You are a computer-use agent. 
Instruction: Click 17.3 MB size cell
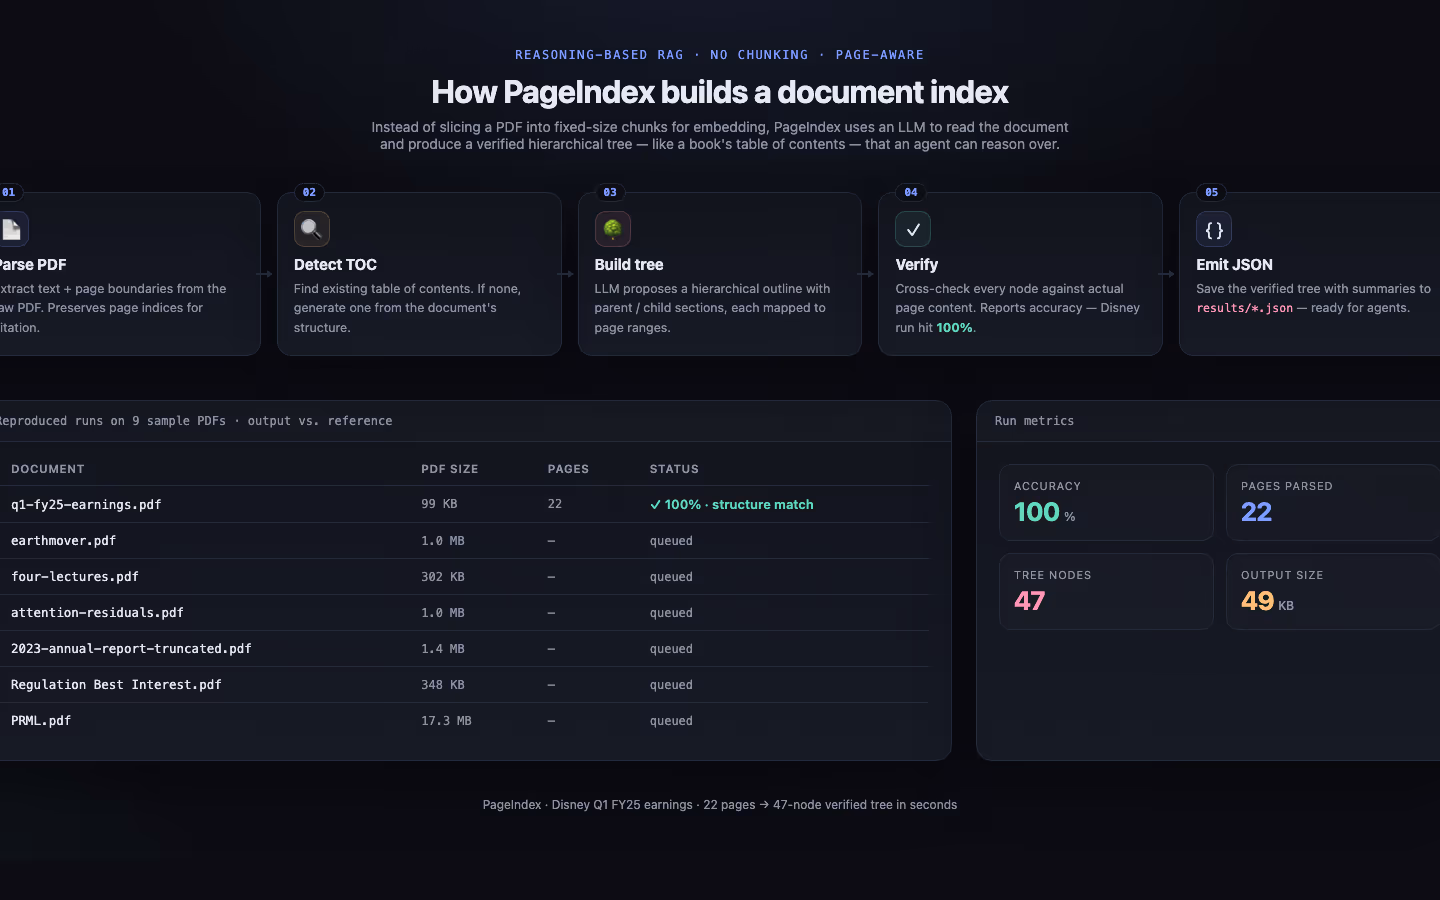coord(446,720)
